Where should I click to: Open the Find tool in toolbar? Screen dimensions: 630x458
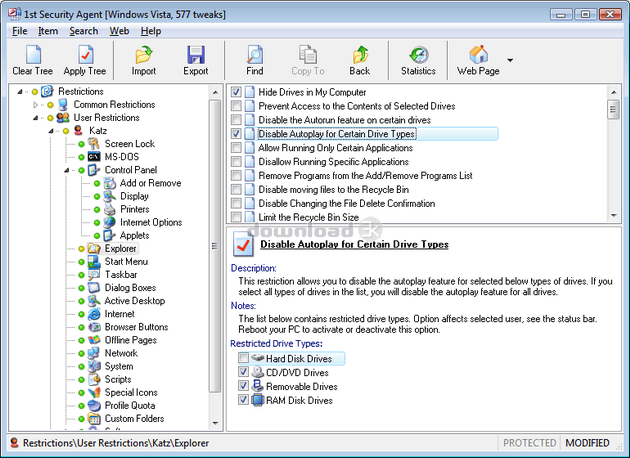tap(255, 55)
